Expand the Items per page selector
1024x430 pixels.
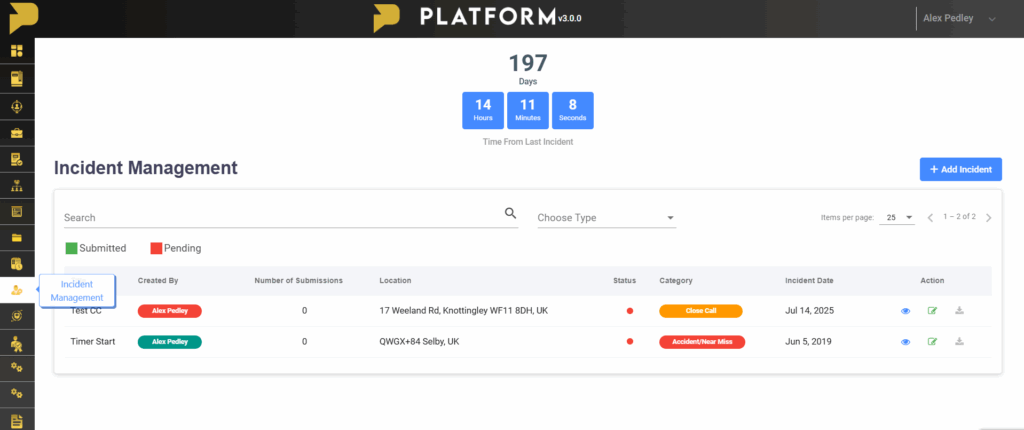(897, 217)
